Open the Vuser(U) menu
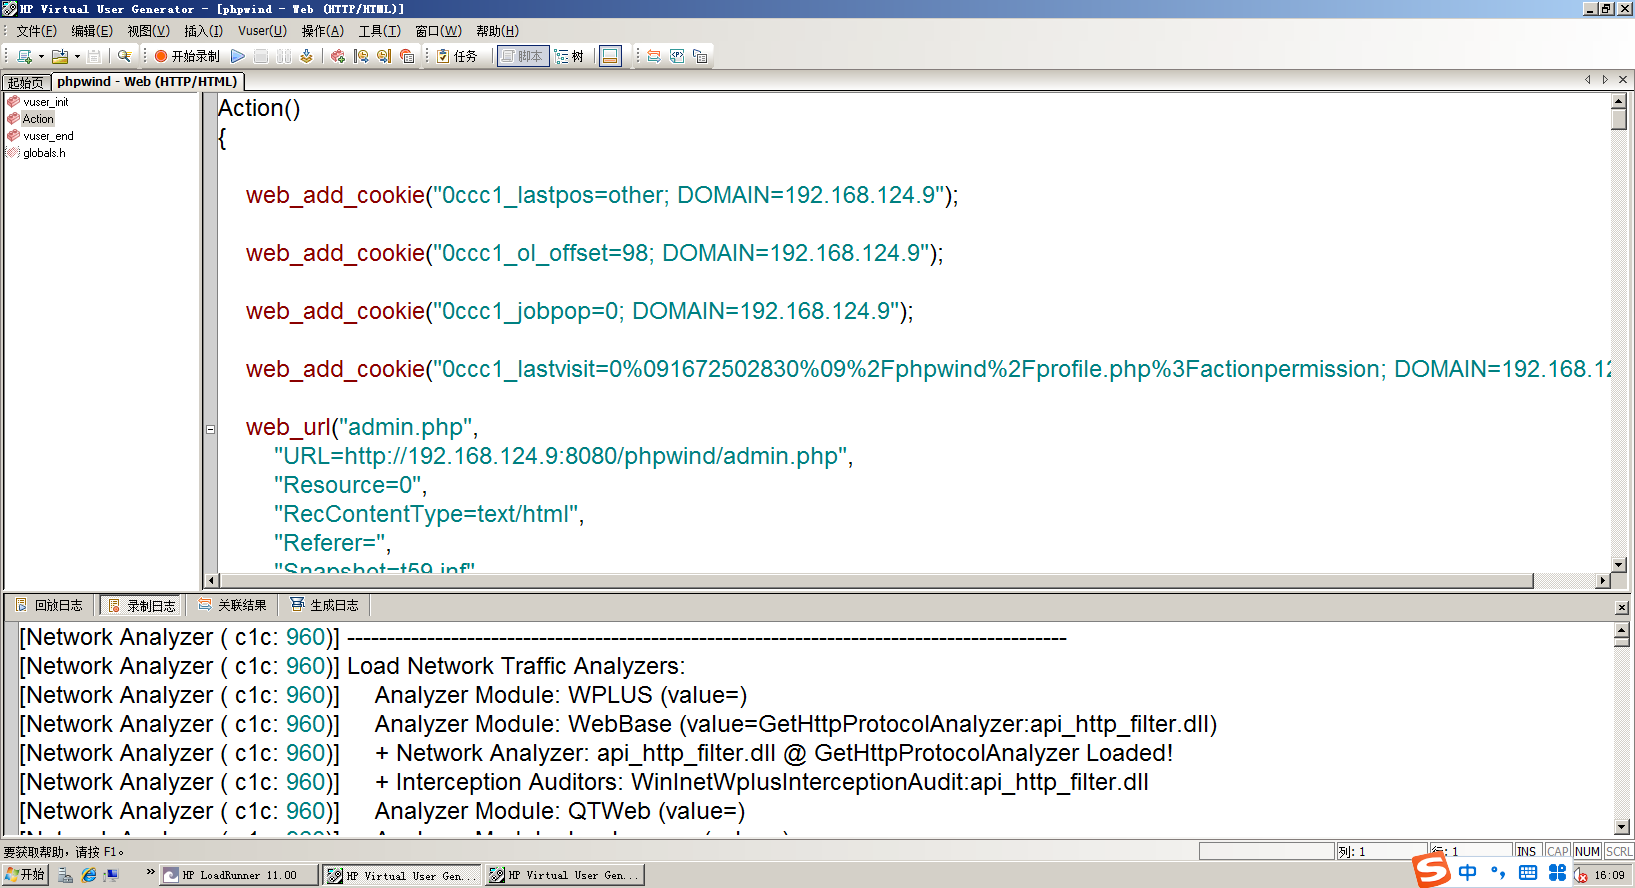 click(x=262, y=31)
